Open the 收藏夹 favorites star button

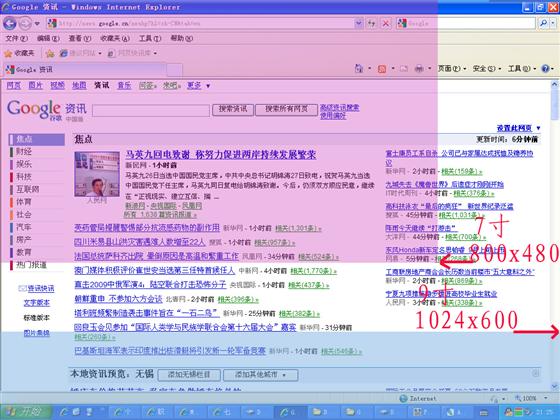(19, 53)
